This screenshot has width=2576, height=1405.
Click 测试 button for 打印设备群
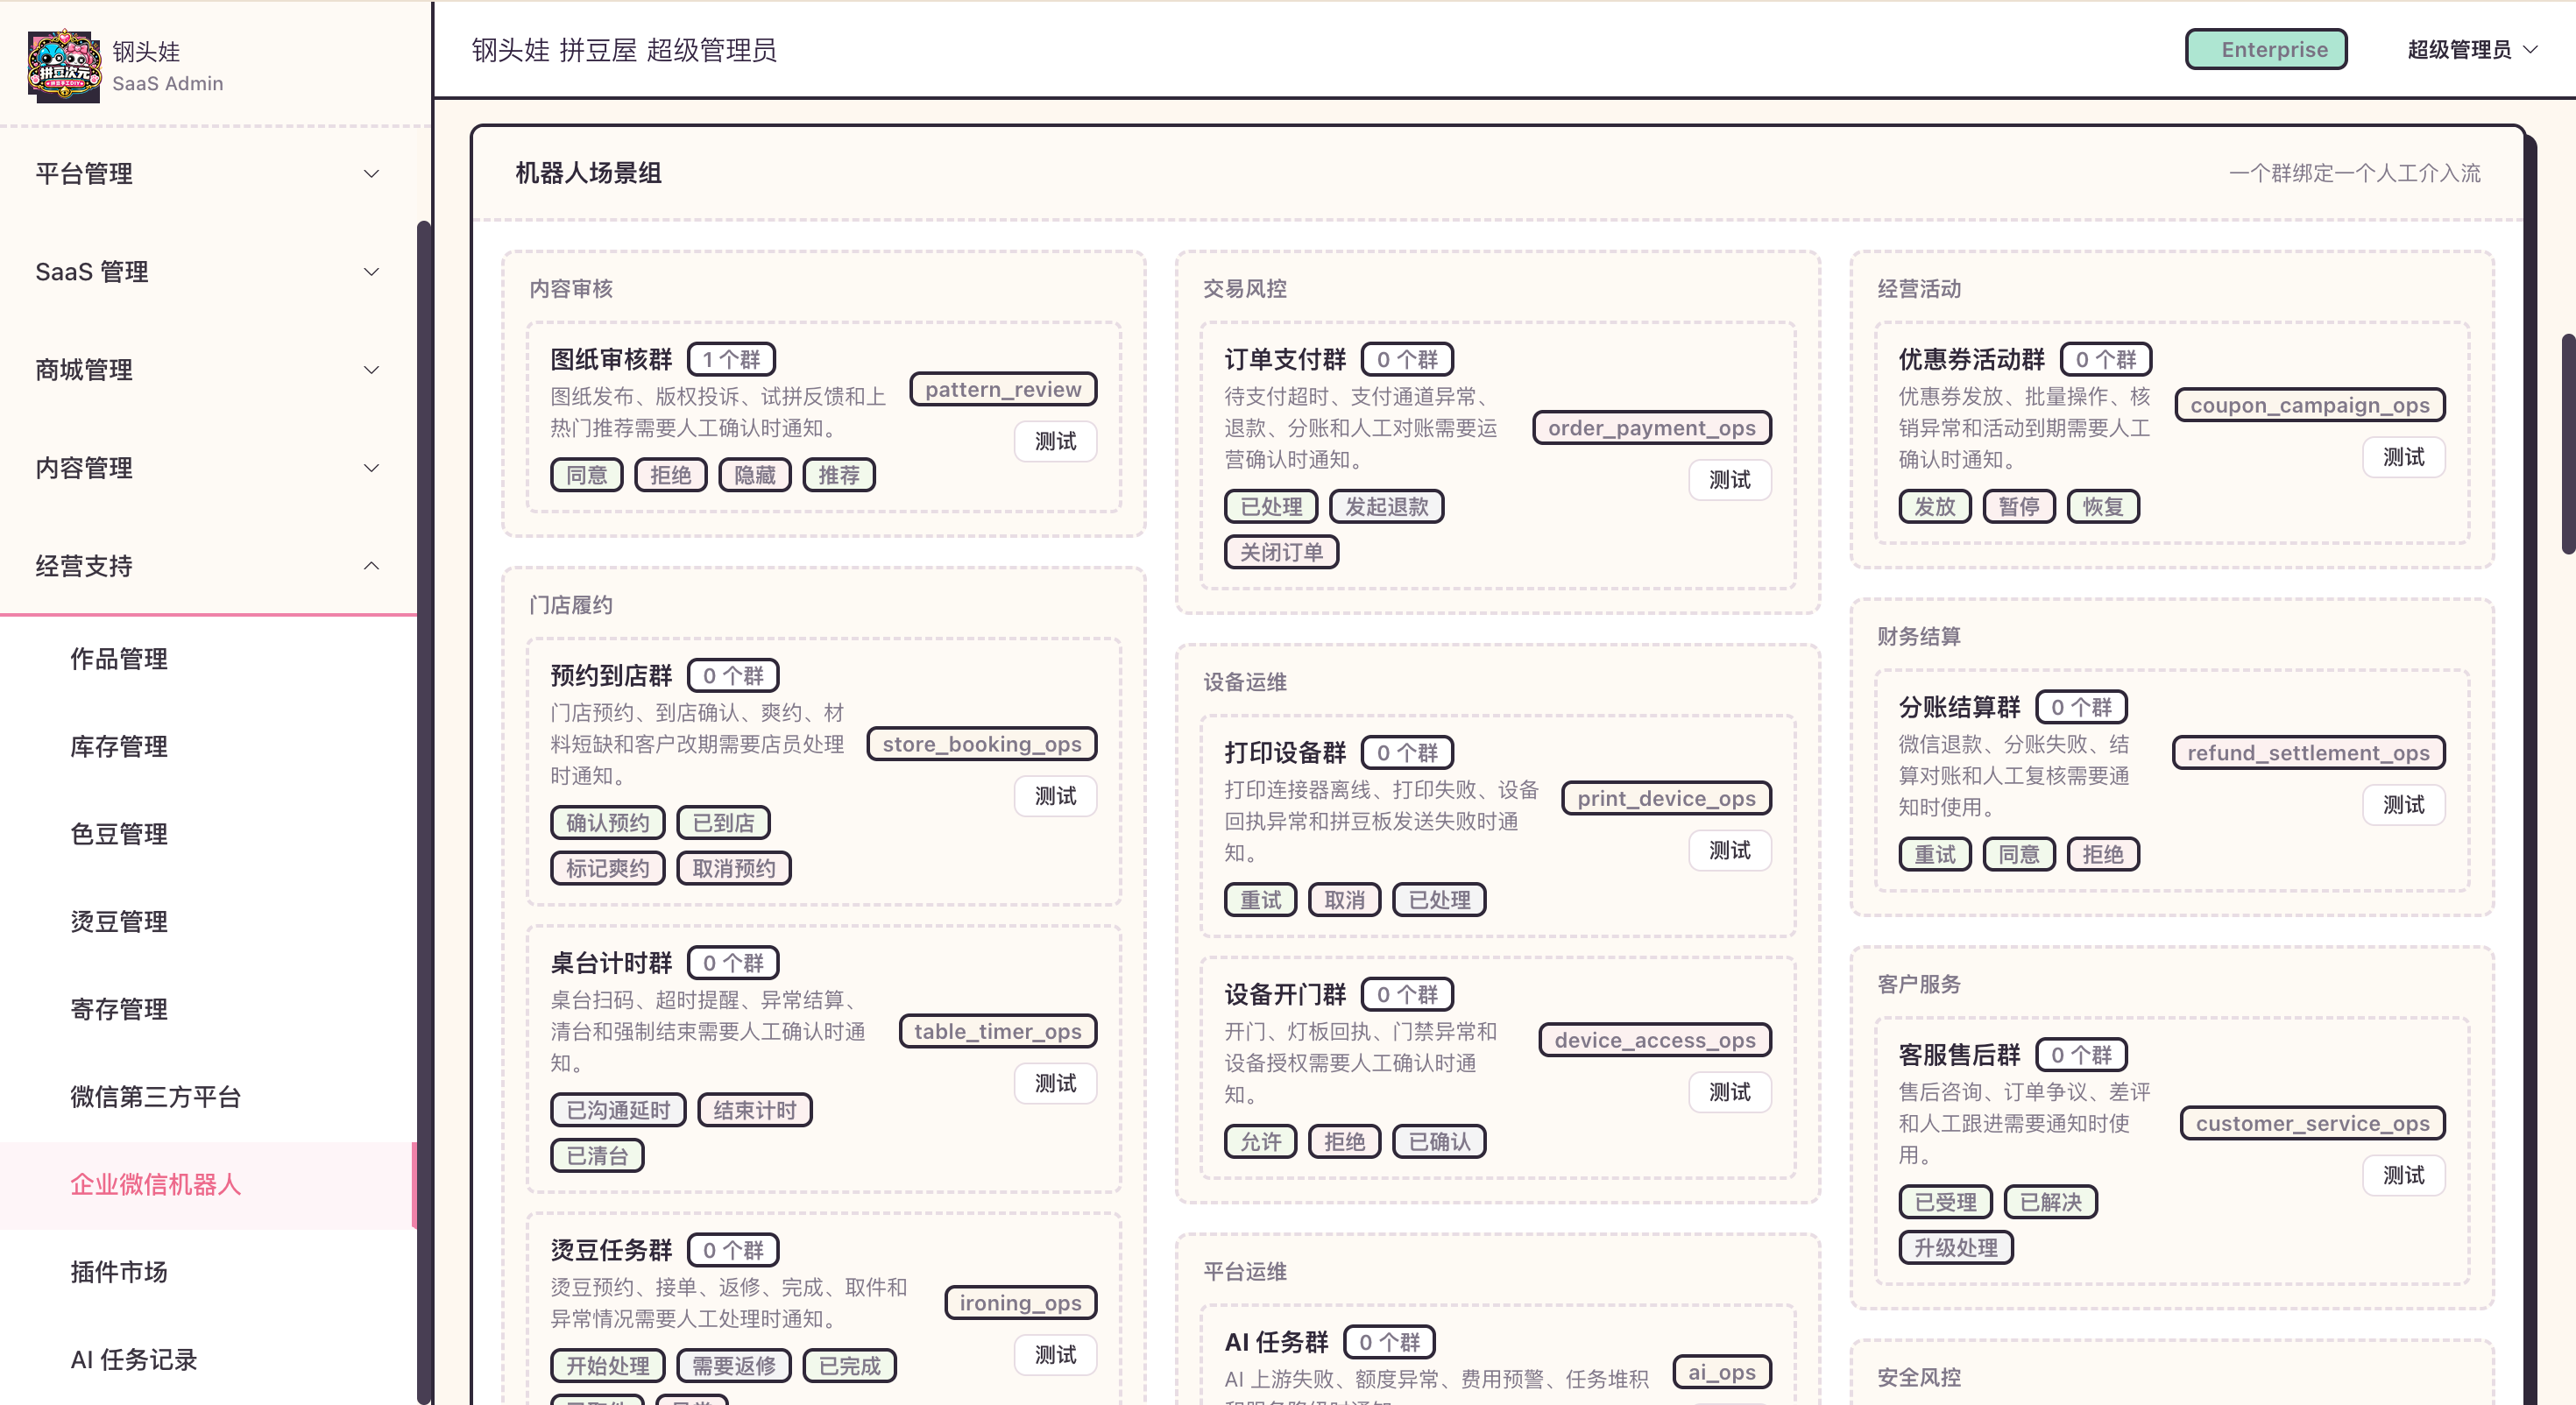tap(1729, 850)
